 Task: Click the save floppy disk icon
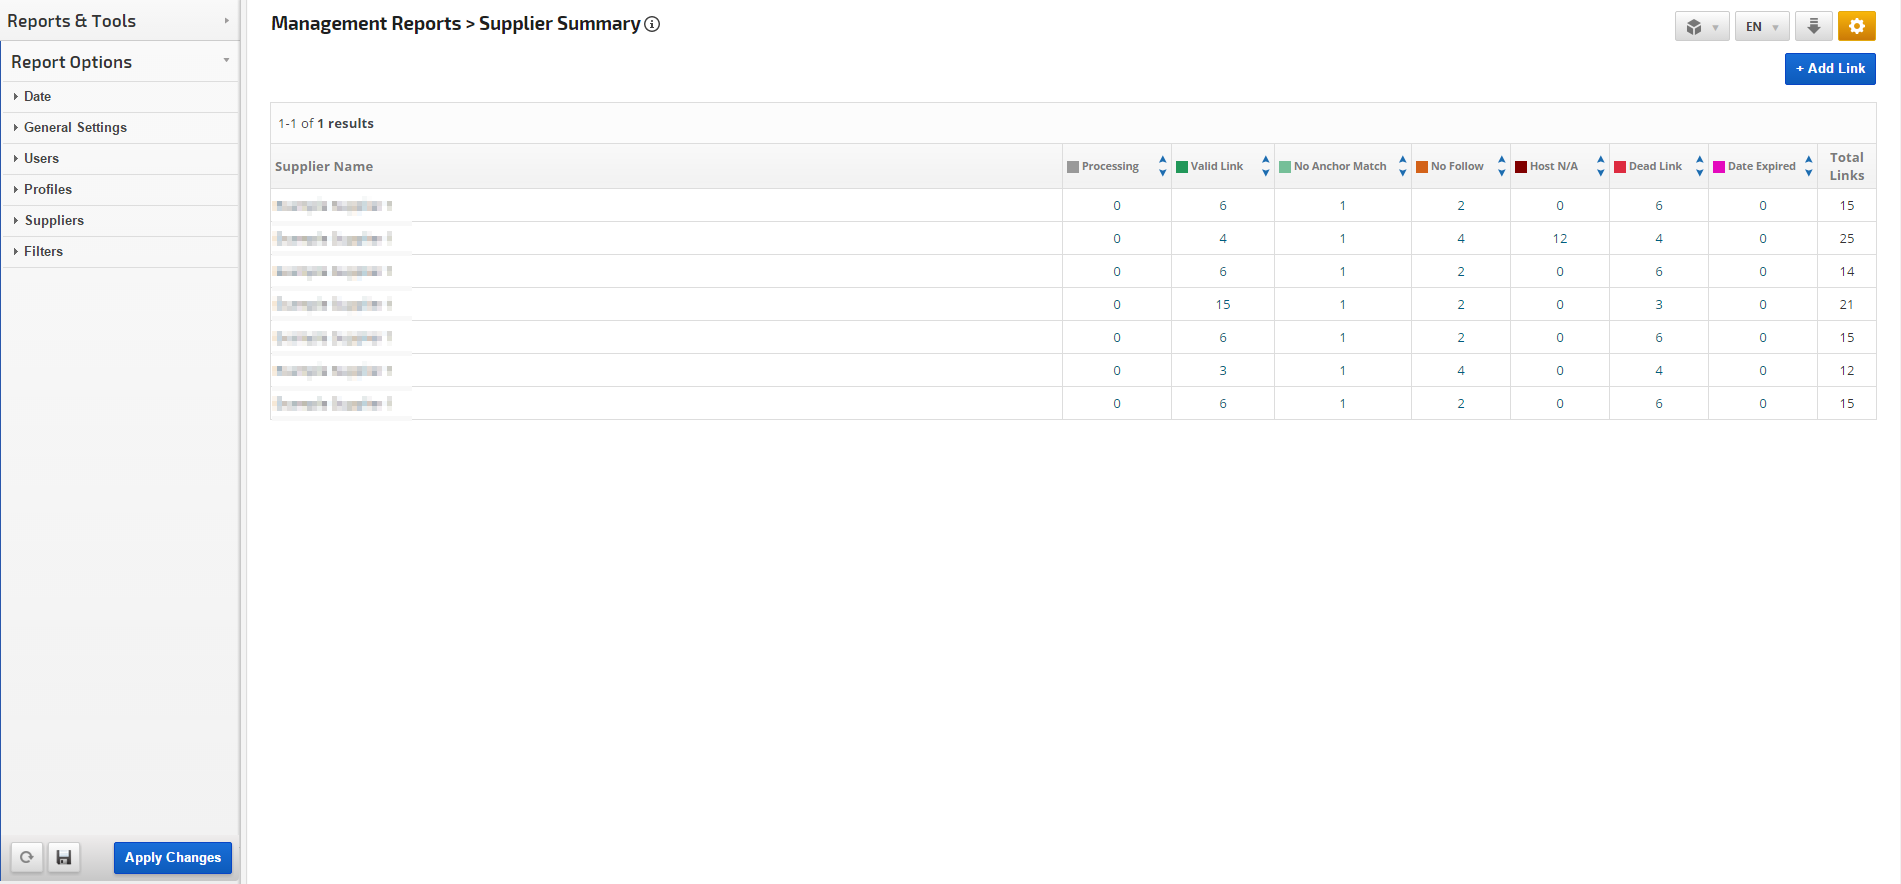coord(64,858)
